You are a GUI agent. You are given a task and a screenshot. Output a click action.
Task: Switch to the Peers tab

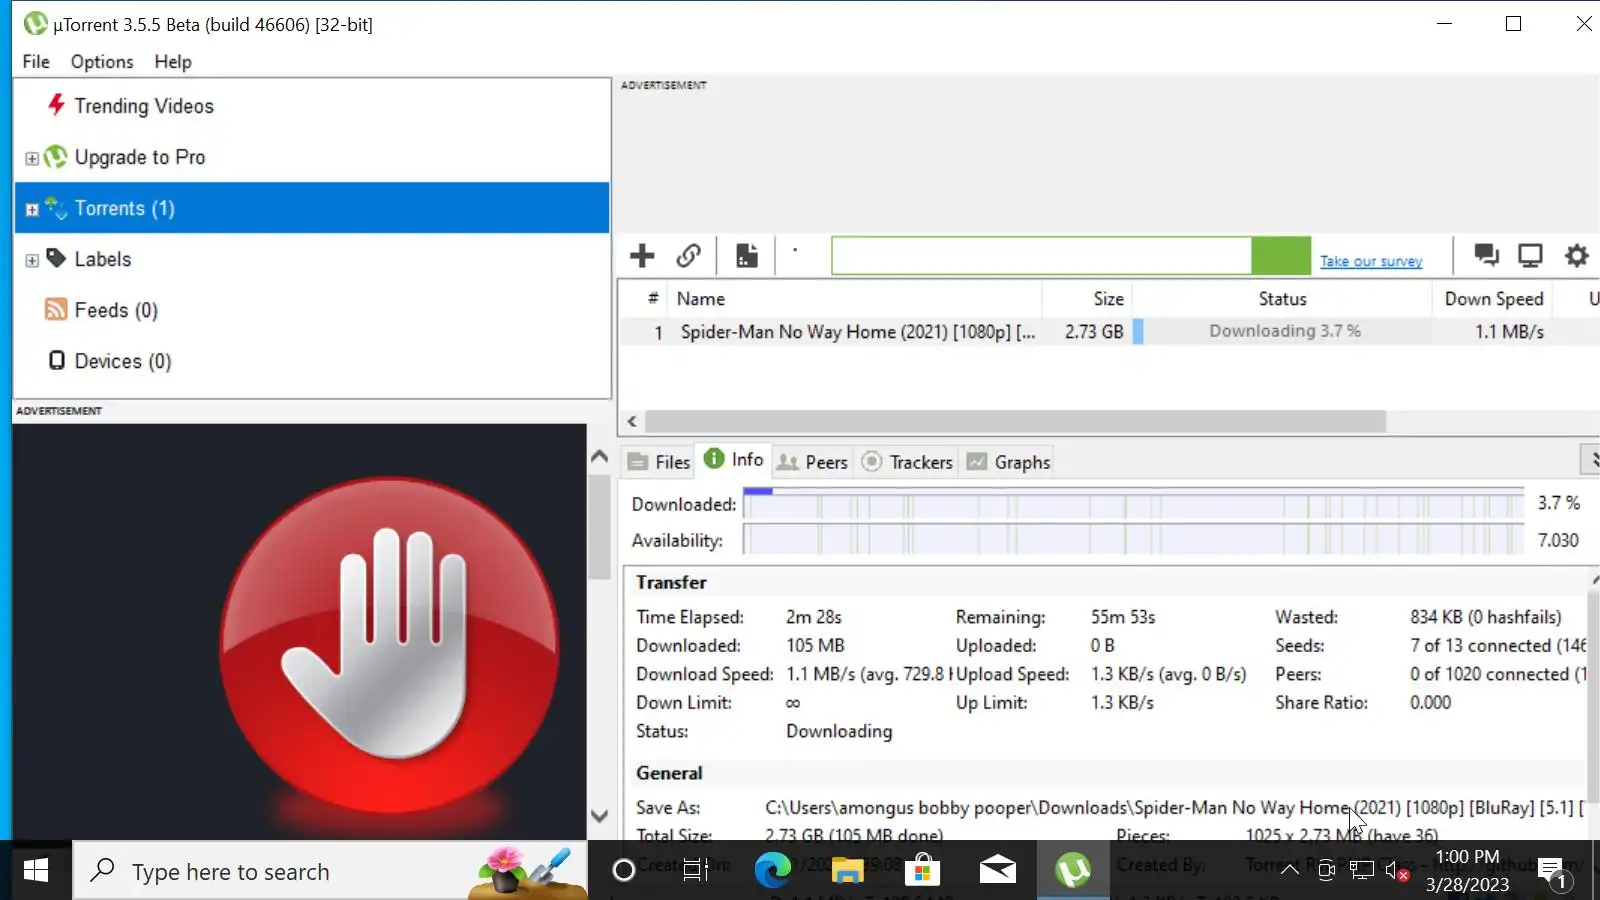[x=813, y=462]
